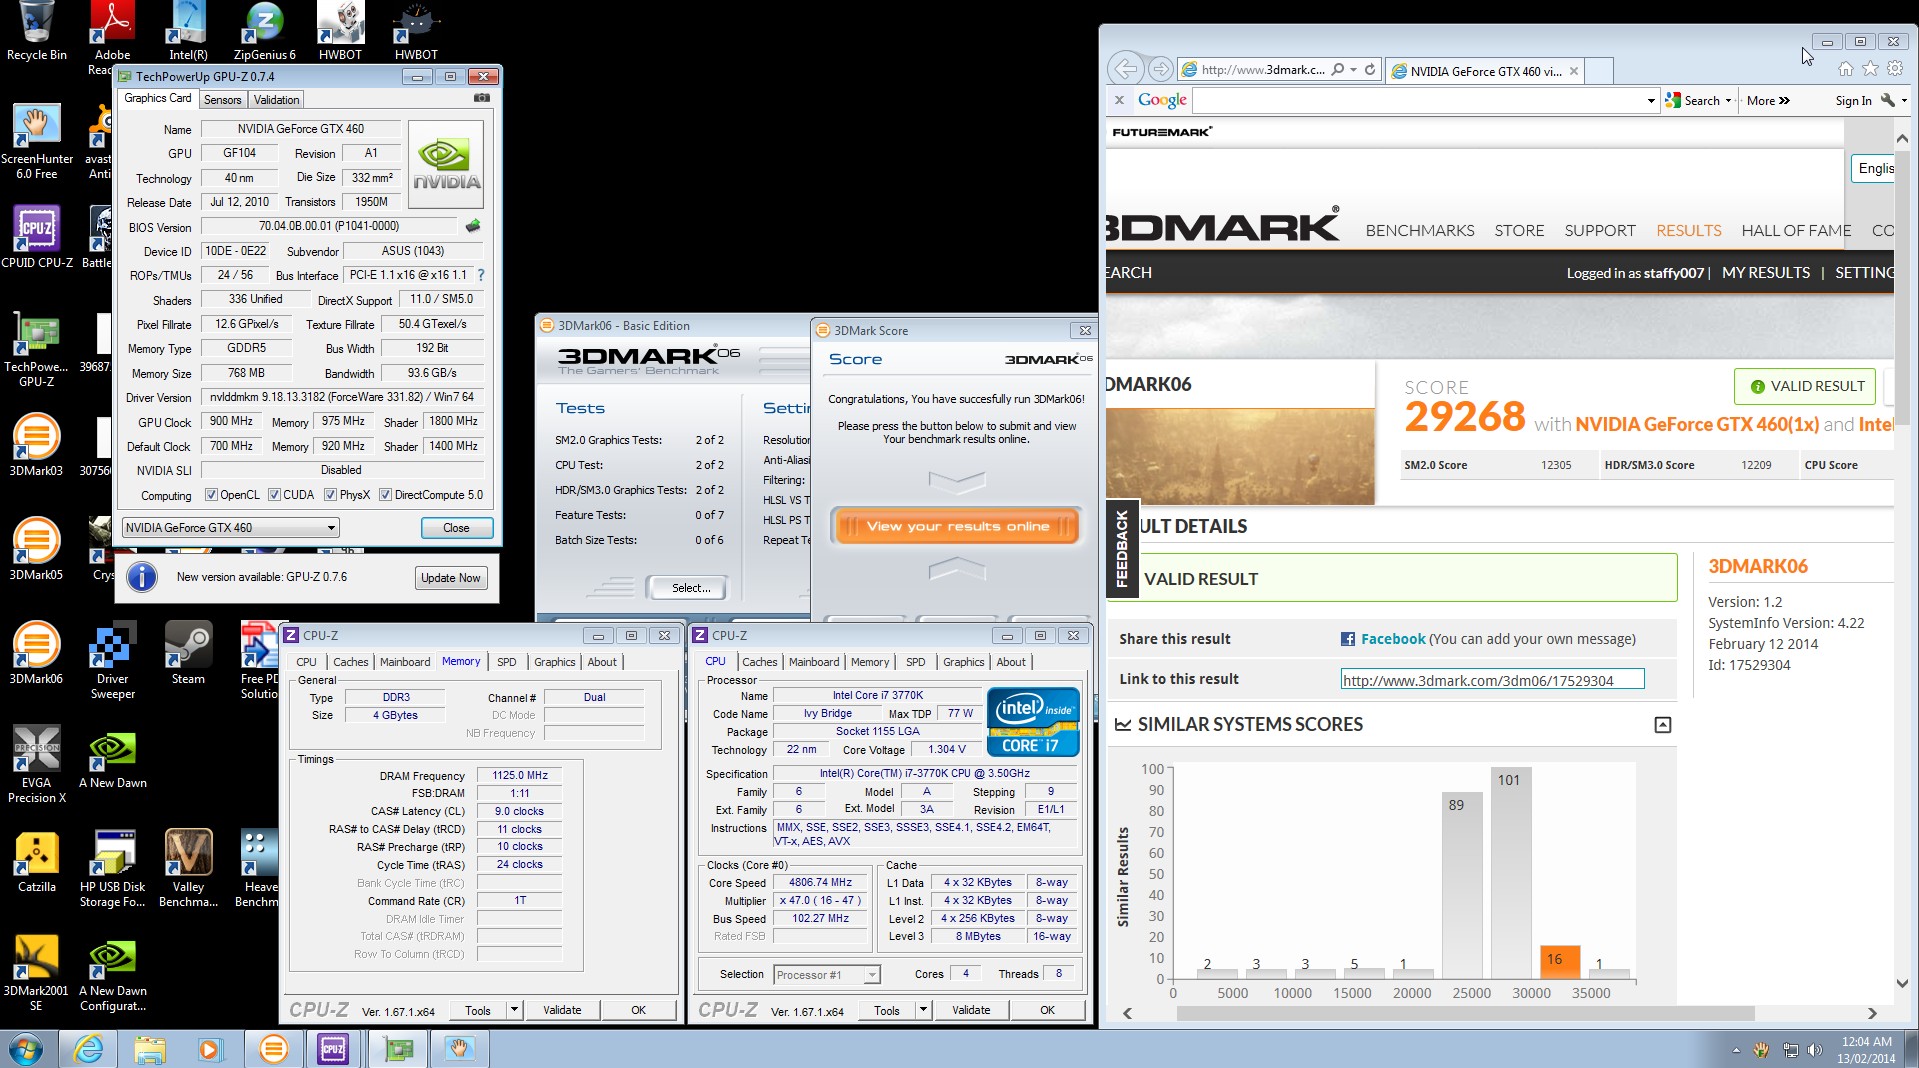Click orange bar labeled 16 in chart
This screenshot has width=1919, height=1068.
(1560, 962)
